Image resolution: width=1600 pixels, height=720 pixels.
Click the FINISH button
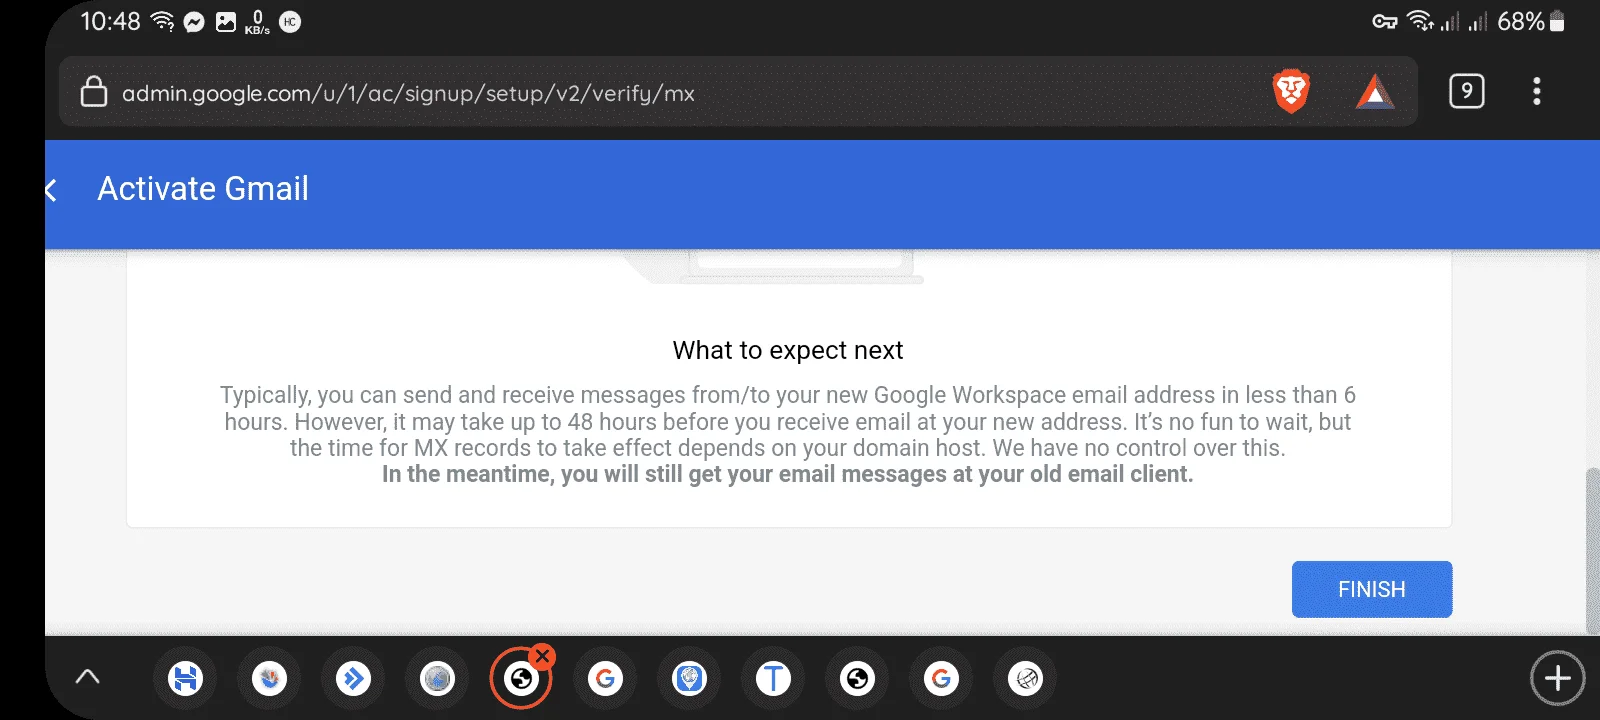[1372, 589]
